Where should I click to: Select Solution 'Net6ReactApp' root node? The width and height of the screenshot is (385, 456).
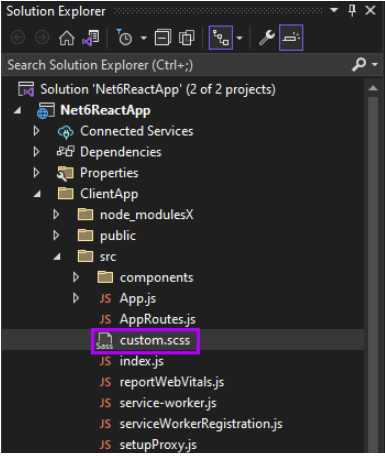click(158, 89)
